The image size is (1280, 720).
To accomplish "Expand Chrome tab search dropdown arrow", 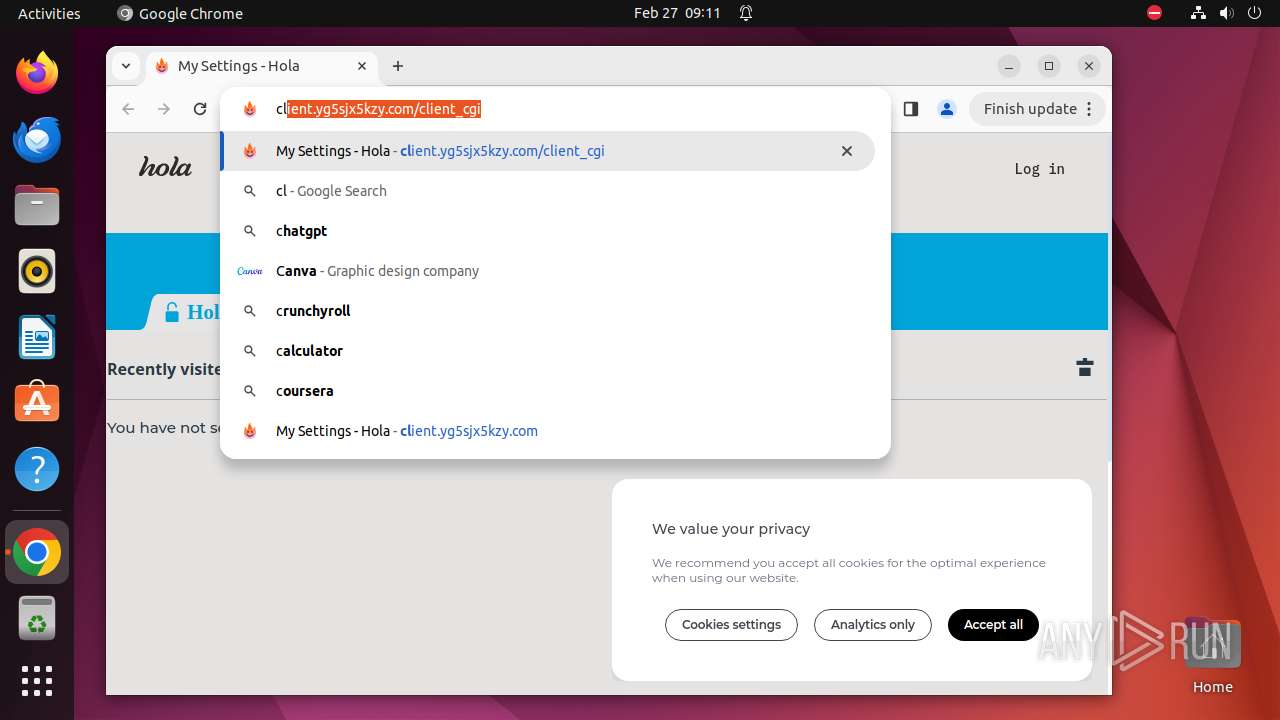I will pyautogui.click(x=125, y=66).
